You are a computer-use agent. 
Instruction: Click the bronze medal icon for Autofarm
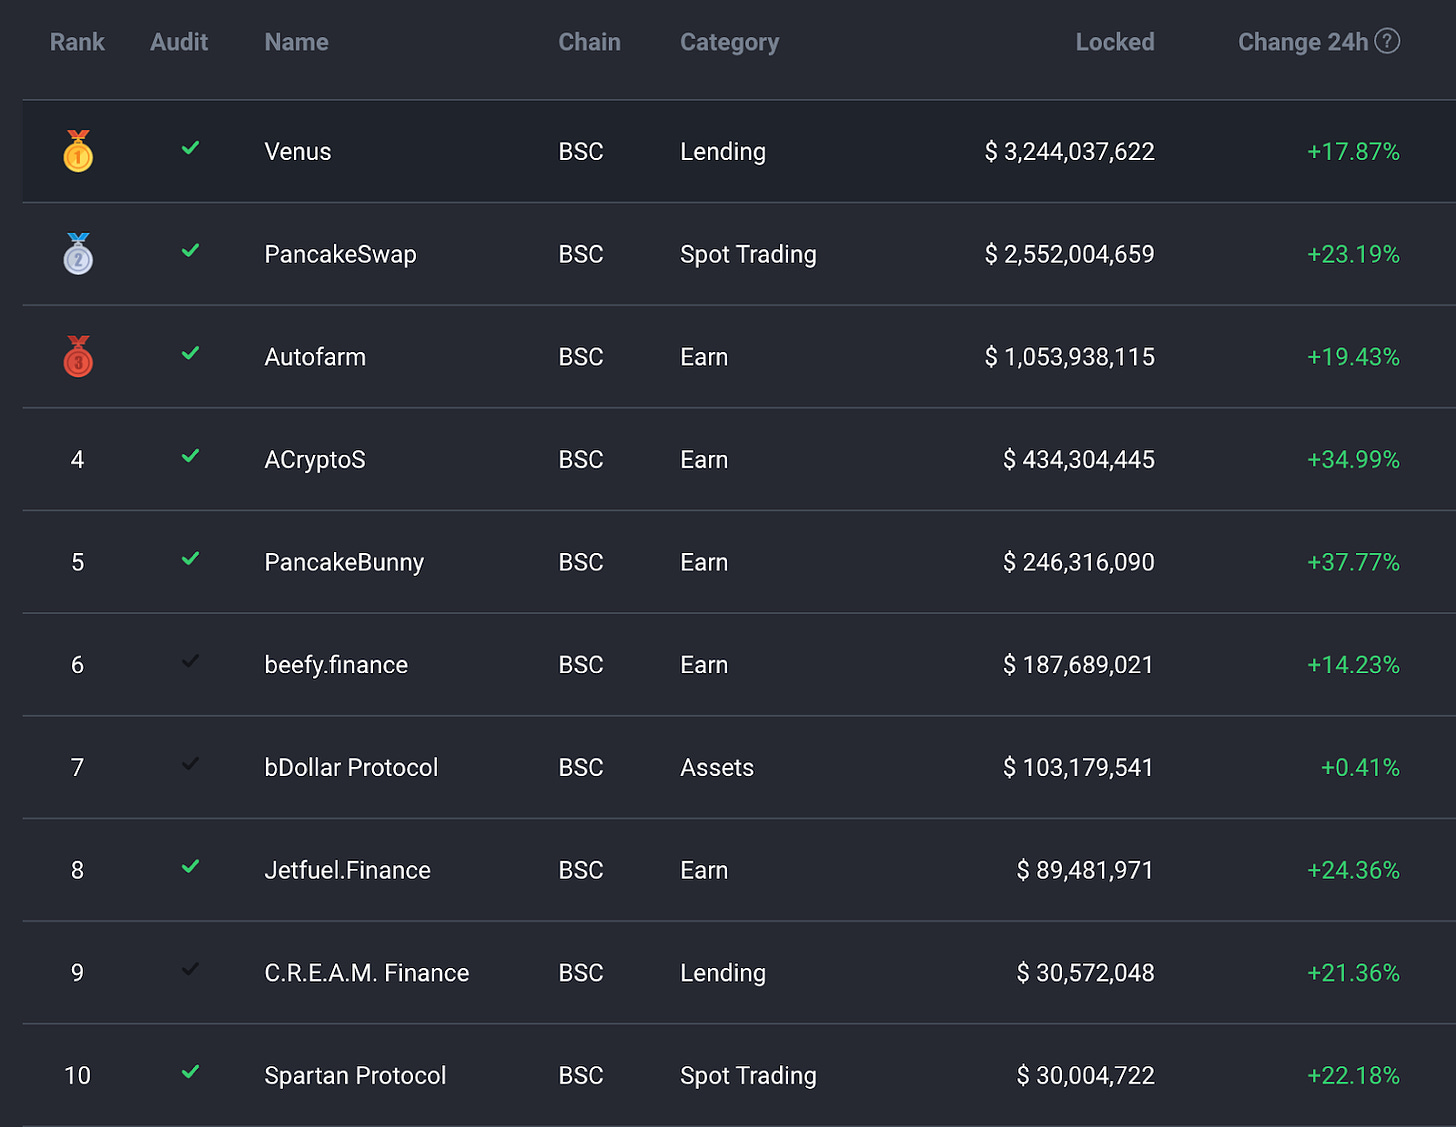pos(78,357)
